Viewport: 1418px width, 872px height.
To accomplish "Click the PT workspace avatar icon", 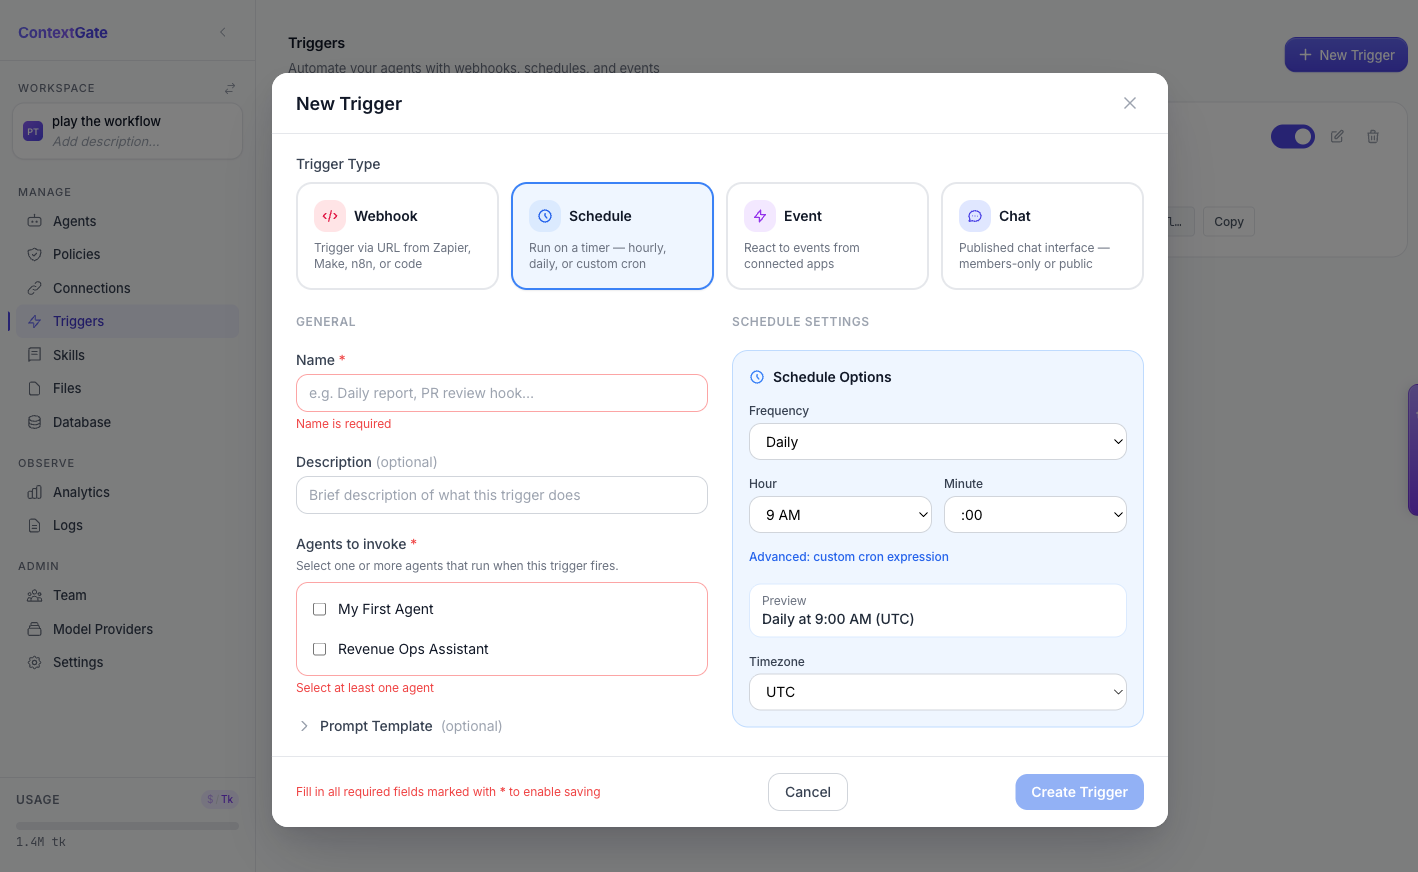I will (x=33, y=131).
